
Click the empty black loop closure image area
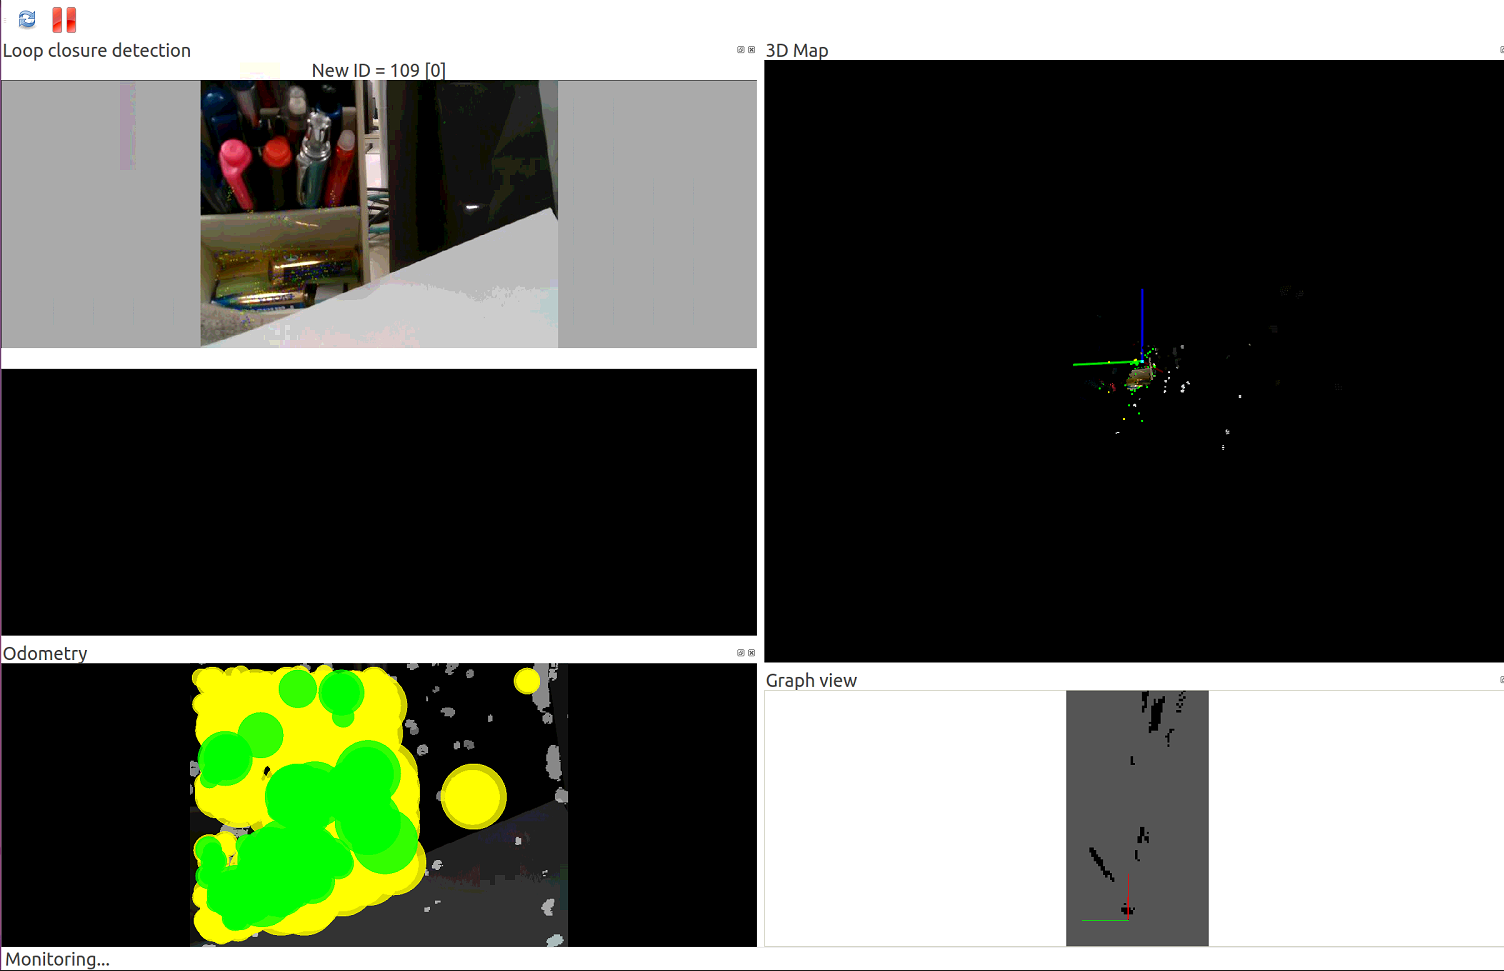(x=378, y=502)
